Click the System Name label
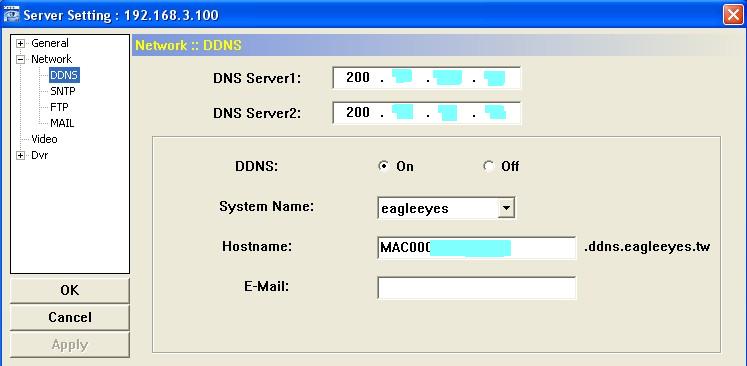Screen dimensions: 747x366 [x=266, y=207]
